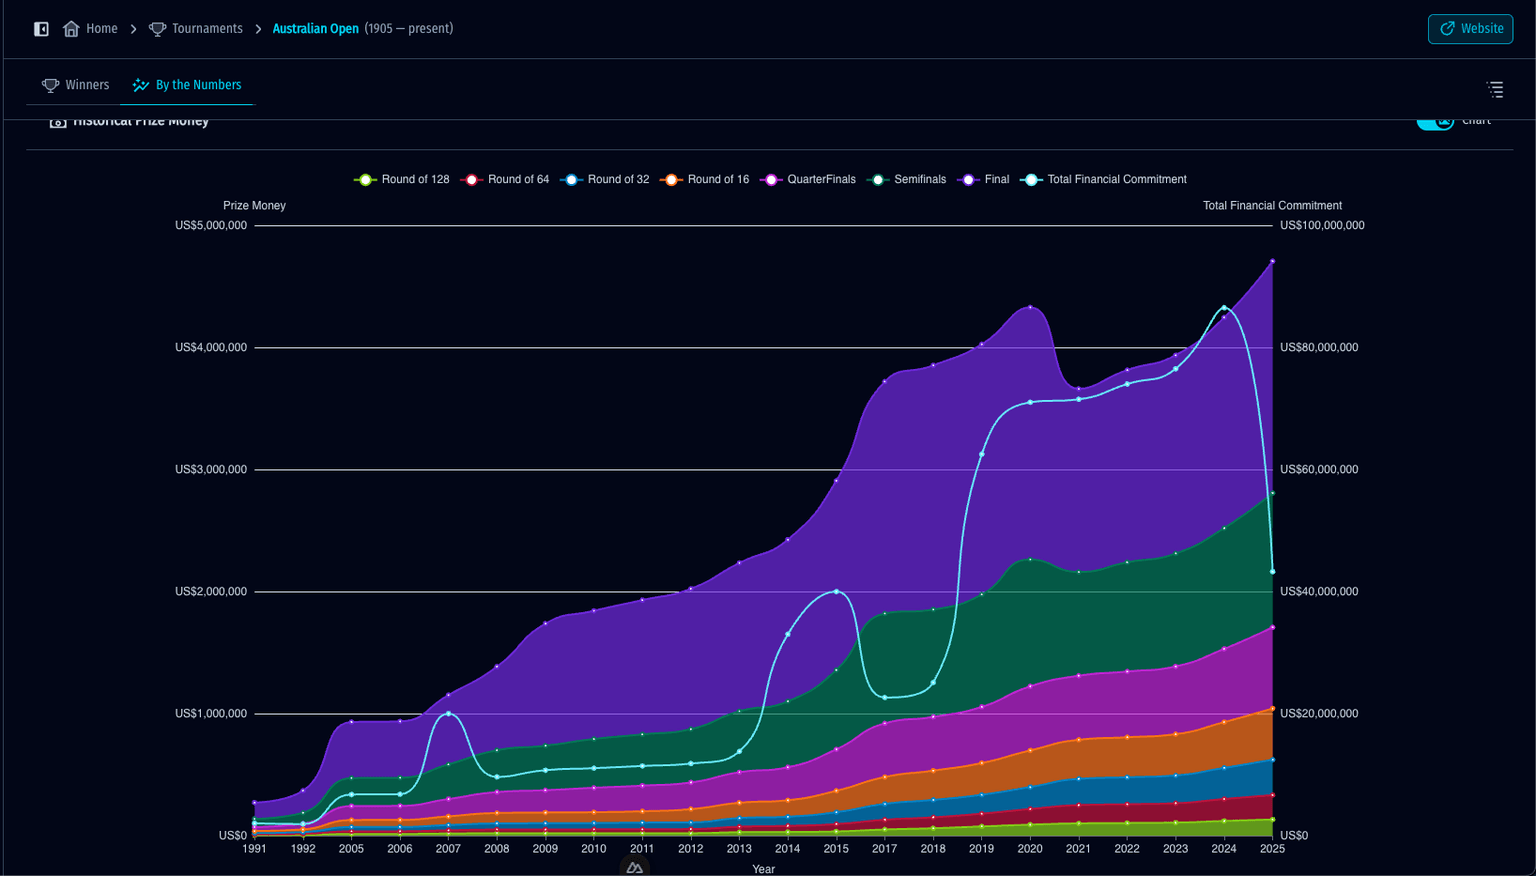This screenshot has height=876, width=1536.
Task: Click the 1991 x-axis year label
Action: [254, 849]
